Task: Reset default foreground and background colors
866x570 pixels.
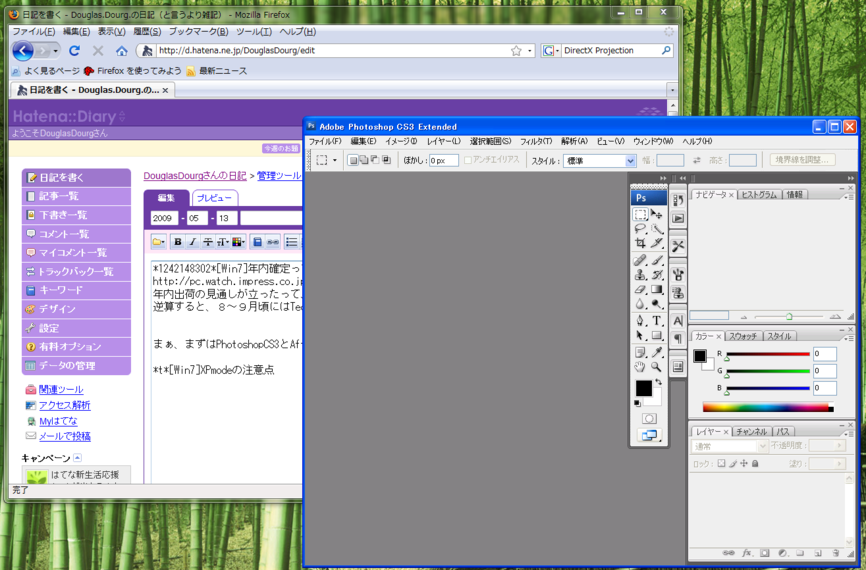Action: (637, 404)
